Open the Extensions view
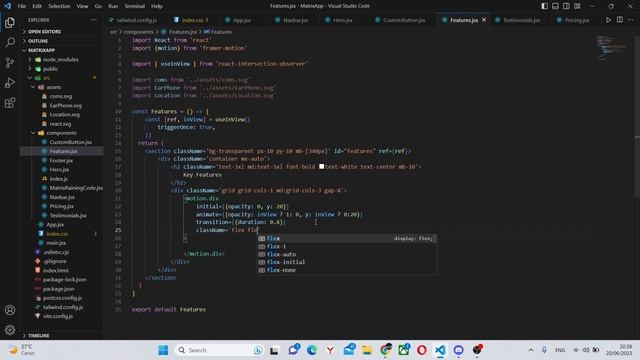The height and width of the screenshot is (360, 640). click(10, 103)
